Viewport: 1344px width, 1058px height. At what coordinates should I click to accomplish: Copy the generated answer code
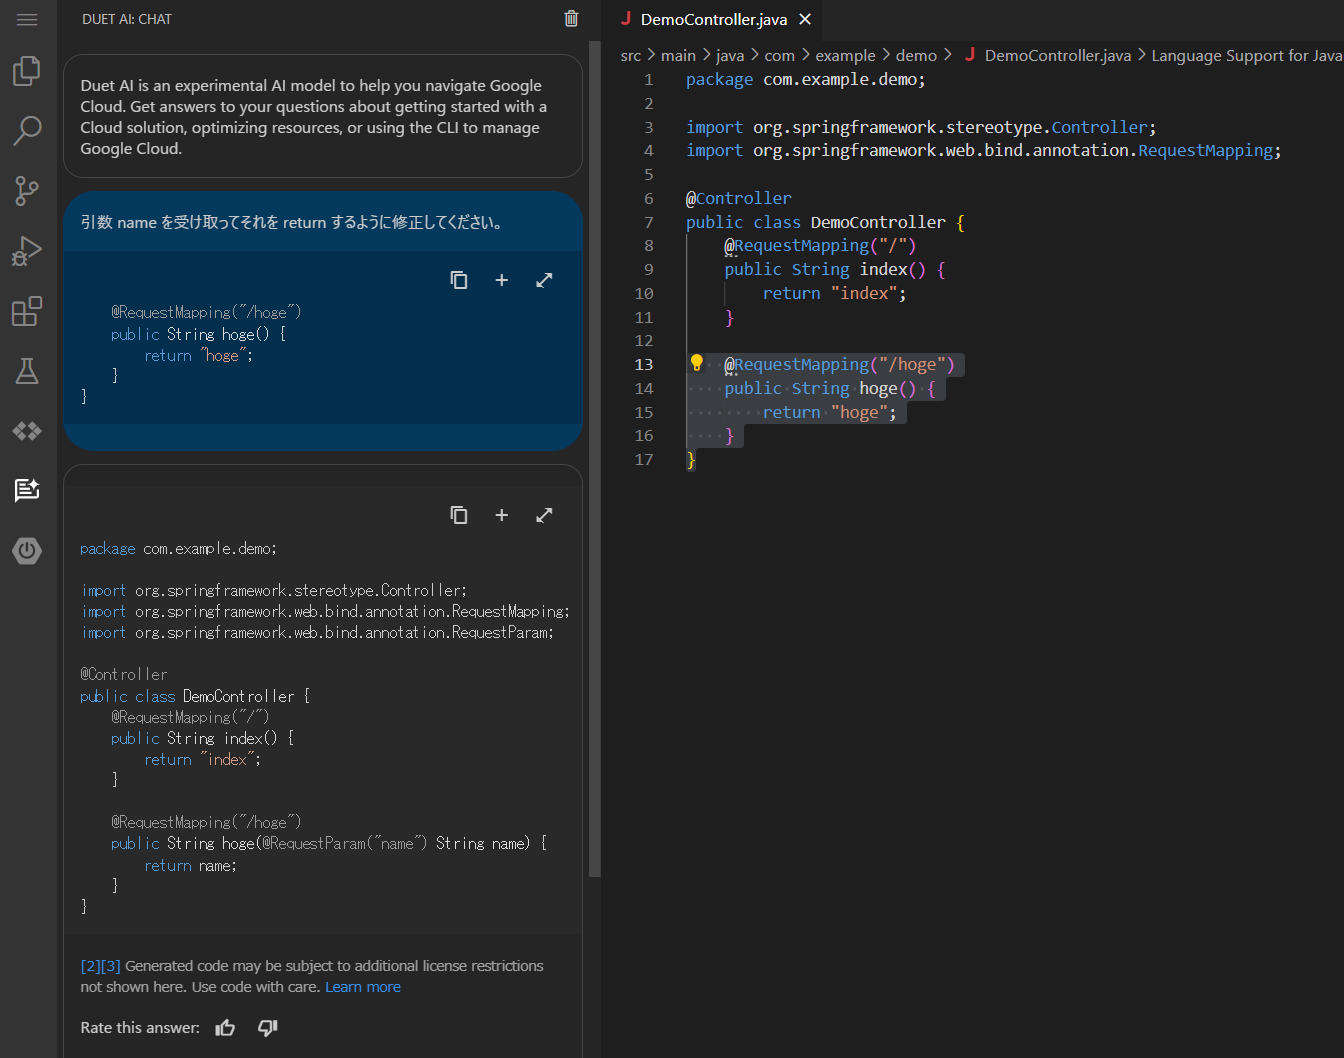(459, 515)
